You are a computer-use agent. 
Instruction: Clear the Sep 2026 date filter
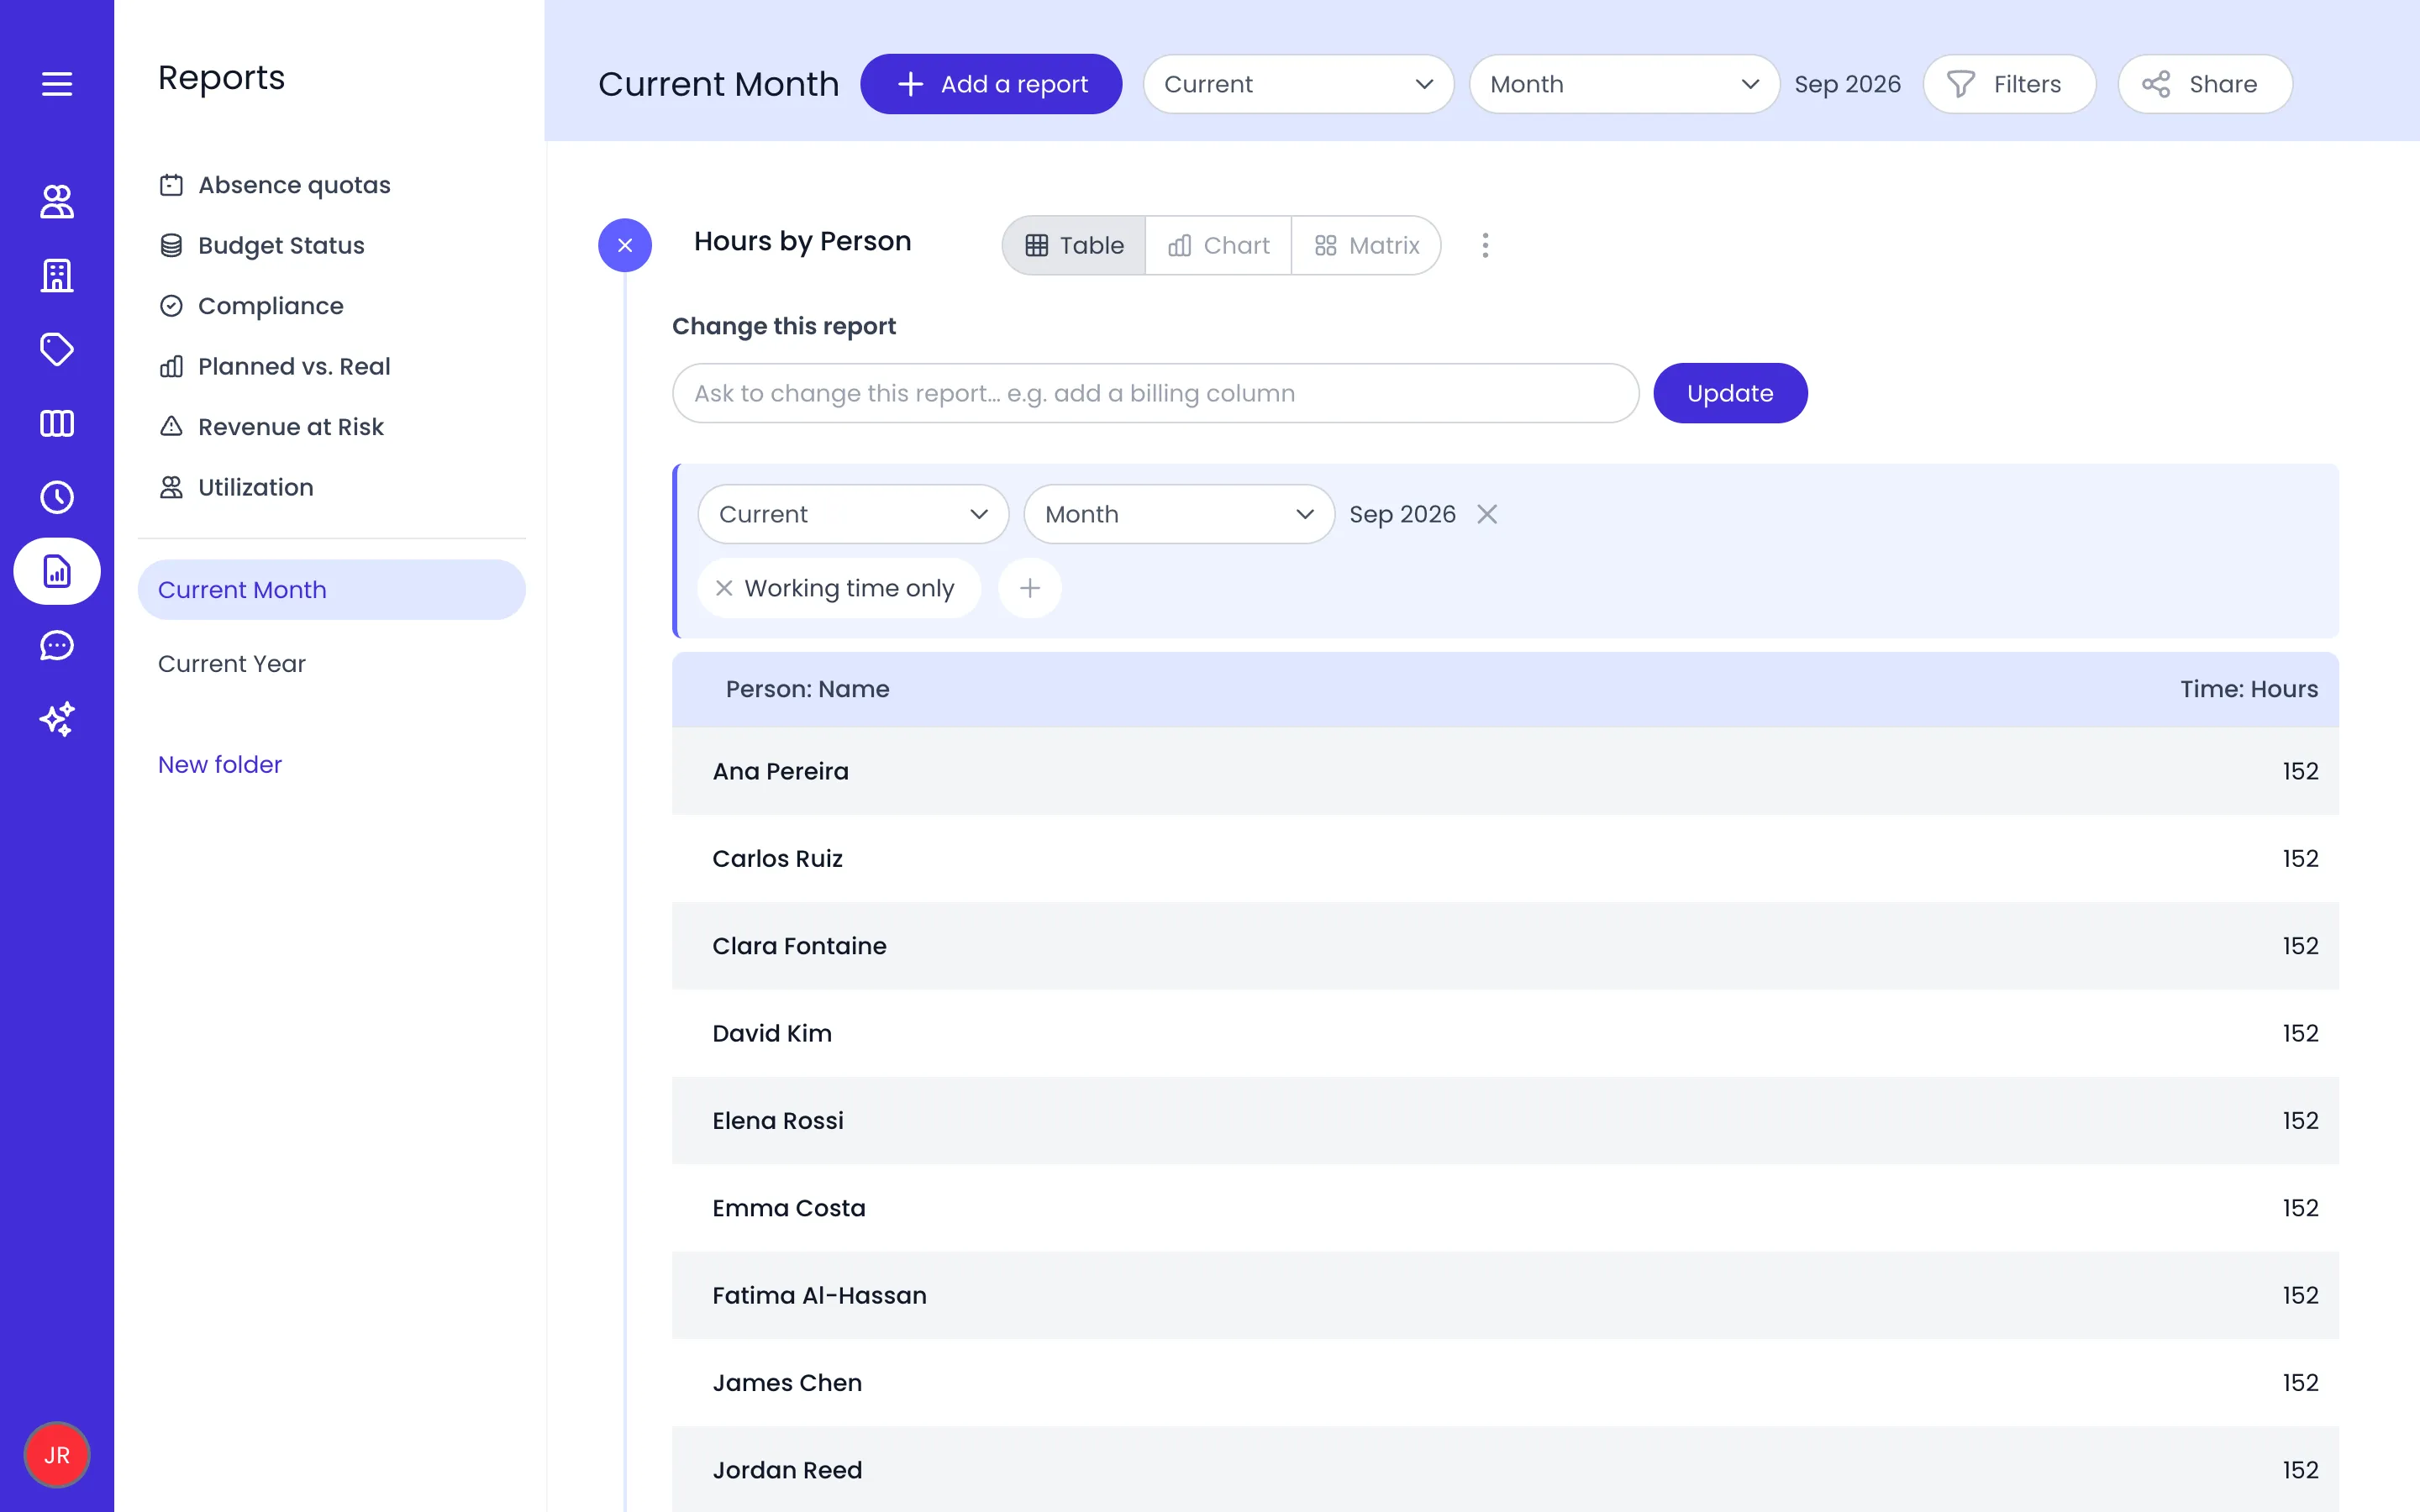tap(1487, 514)
